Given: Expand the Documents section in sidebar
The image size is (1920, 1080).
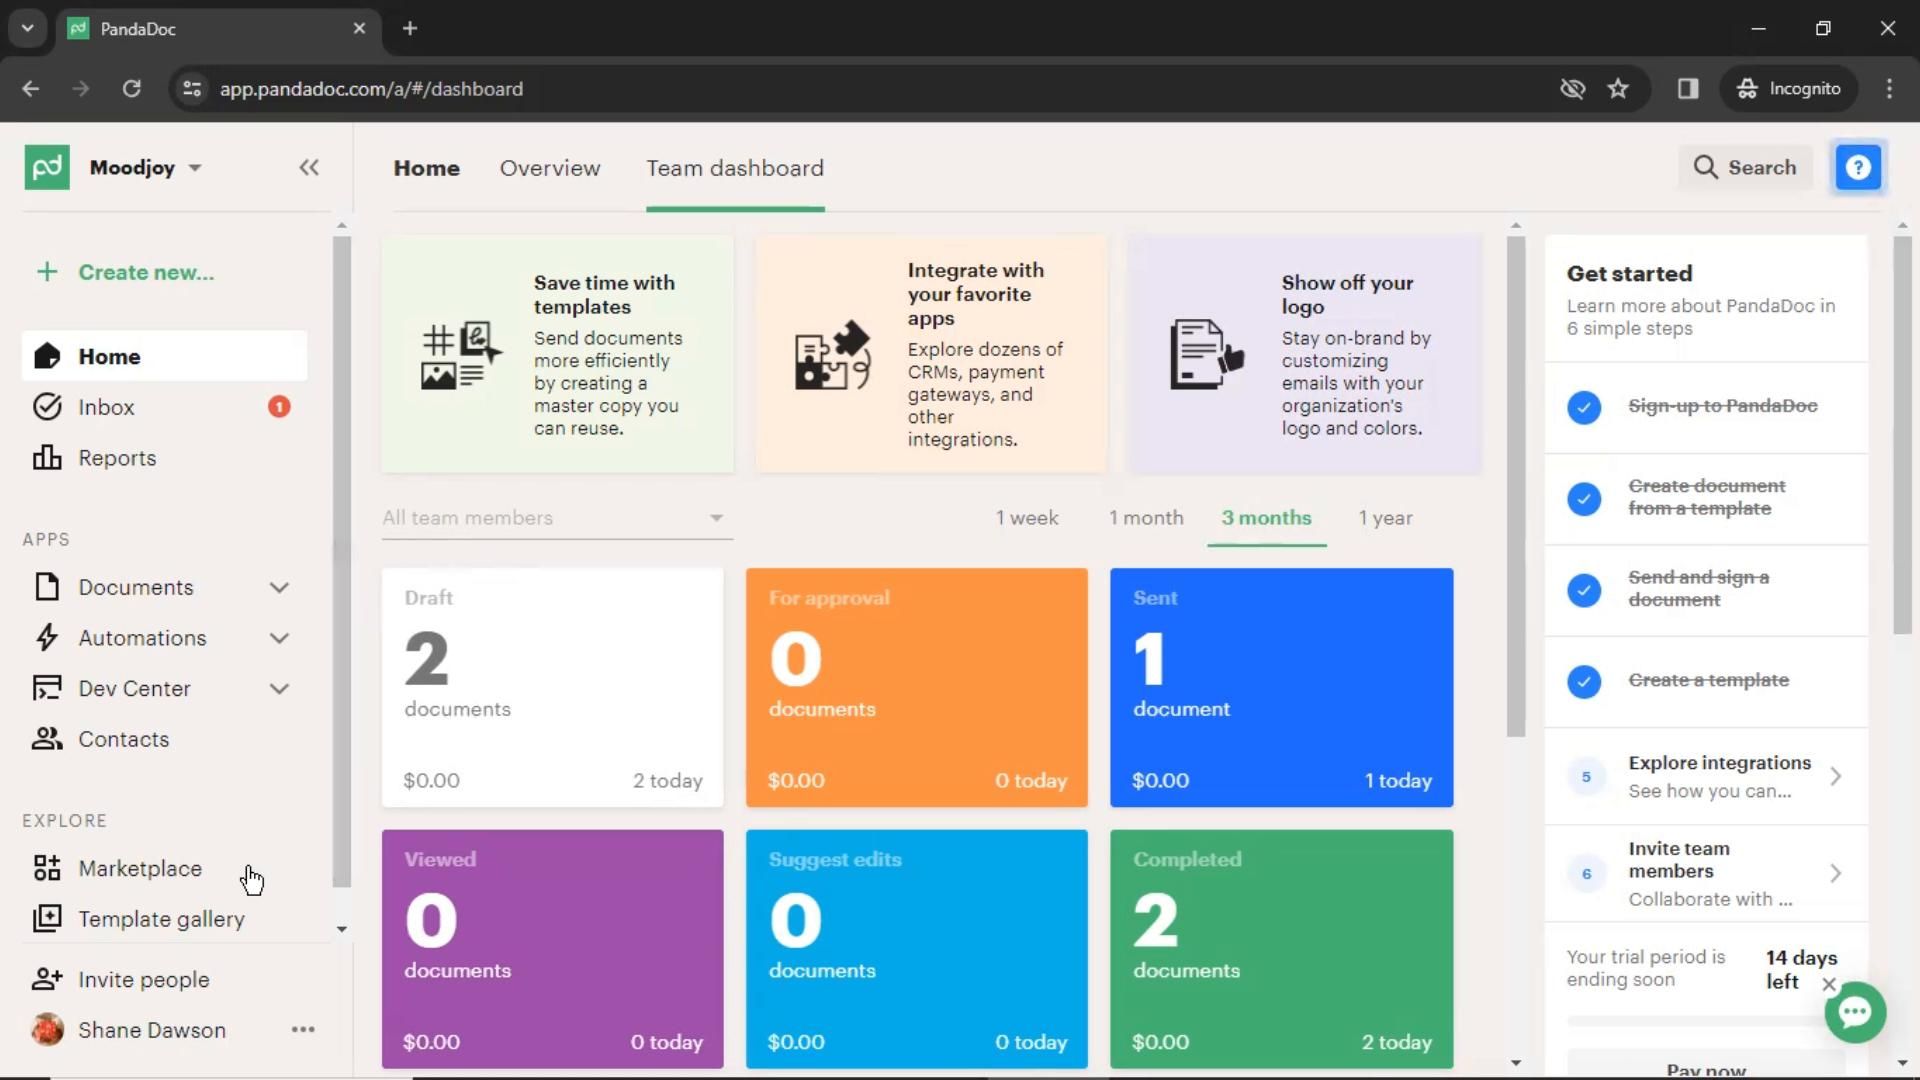Looking at the screenshot, I should (281, 585).
